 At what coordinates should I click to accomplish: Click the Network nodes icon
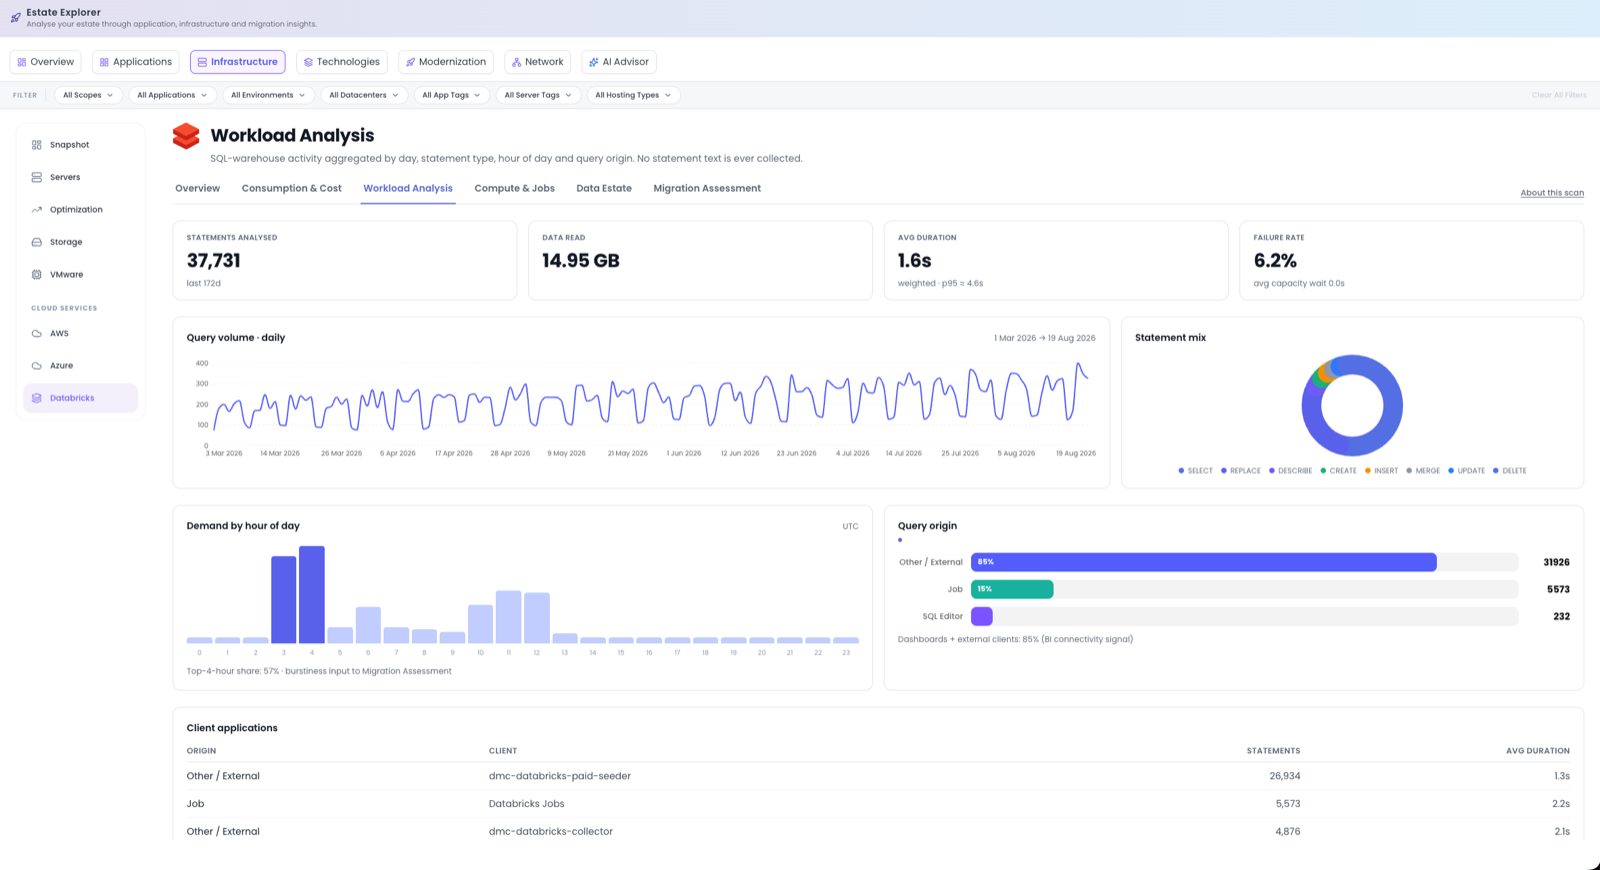point(516,62)
